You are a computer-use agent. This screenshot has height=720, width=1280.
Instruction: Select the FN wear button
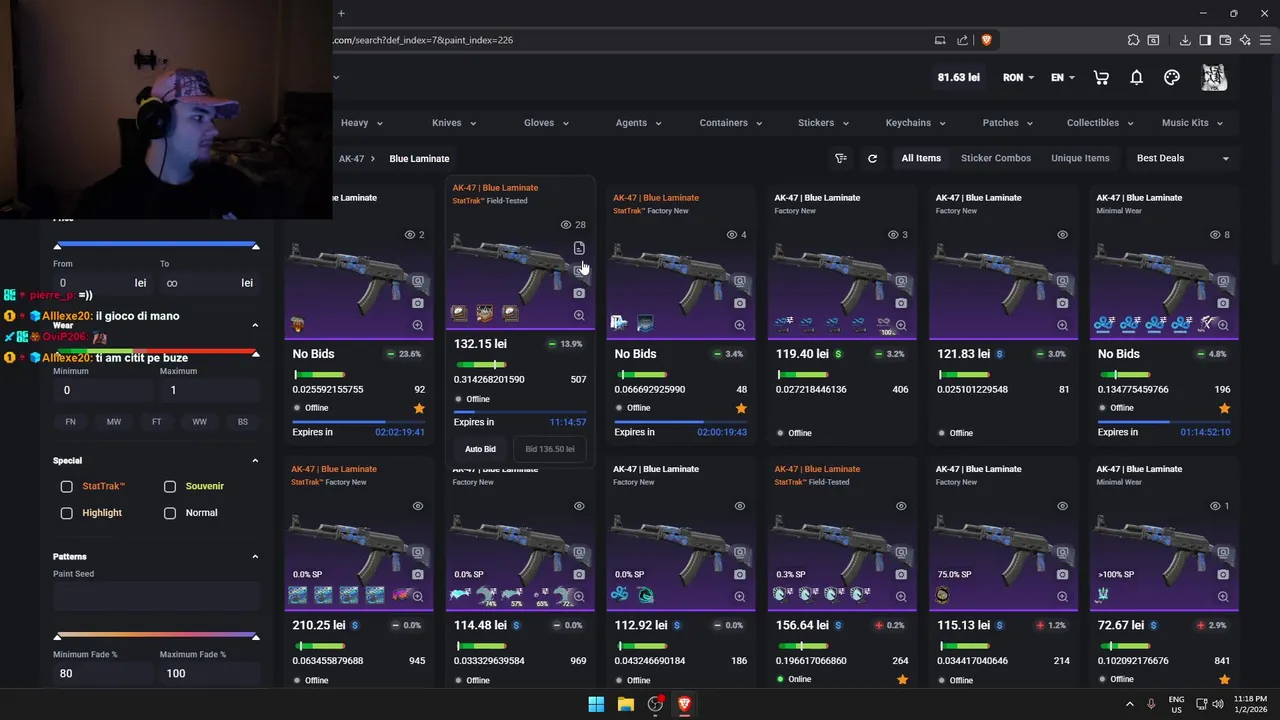[71, 422]
